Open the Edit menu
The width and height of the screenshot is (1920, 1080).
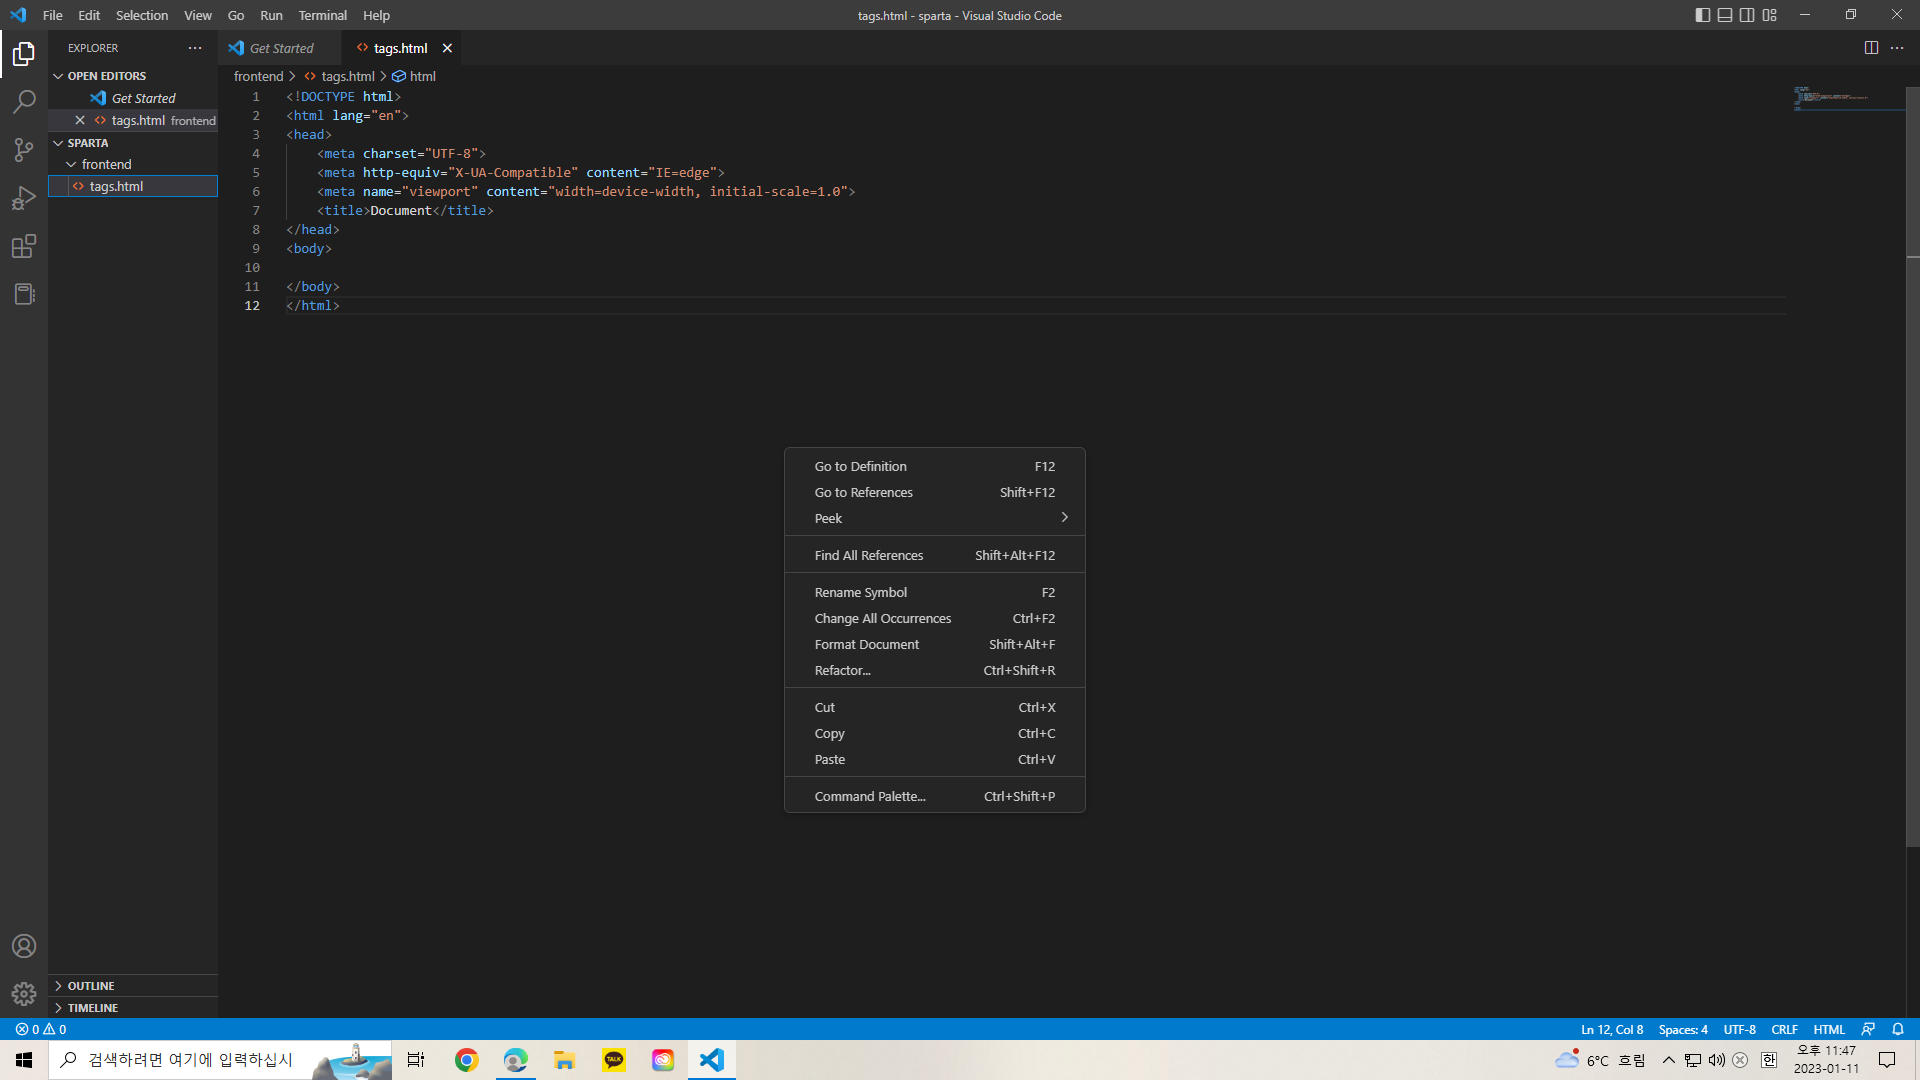[x=89, y=15]
